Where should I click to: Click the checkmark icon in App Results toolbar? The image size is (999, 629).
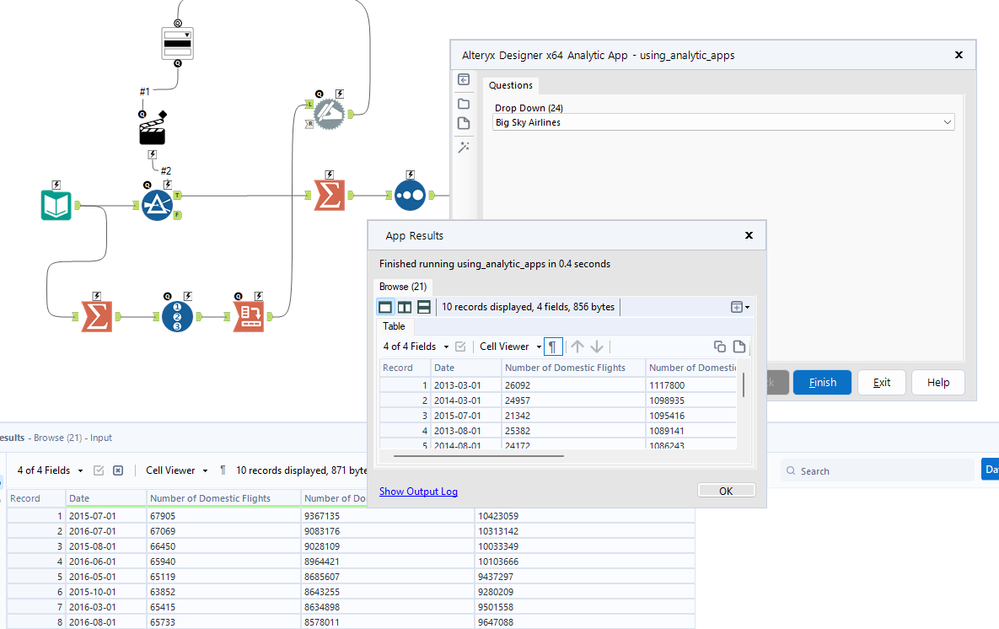tap(461, 347)
